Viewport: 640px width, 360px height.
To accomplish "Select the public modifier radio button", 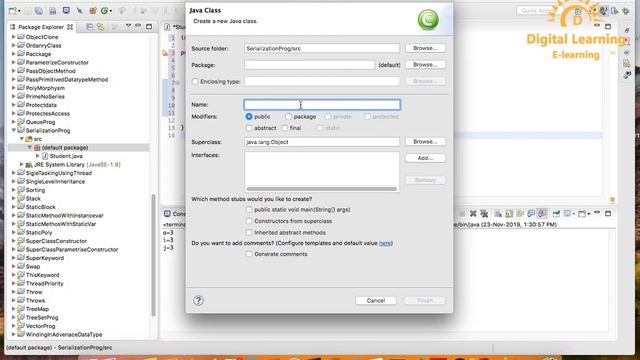I will [249, 117].
